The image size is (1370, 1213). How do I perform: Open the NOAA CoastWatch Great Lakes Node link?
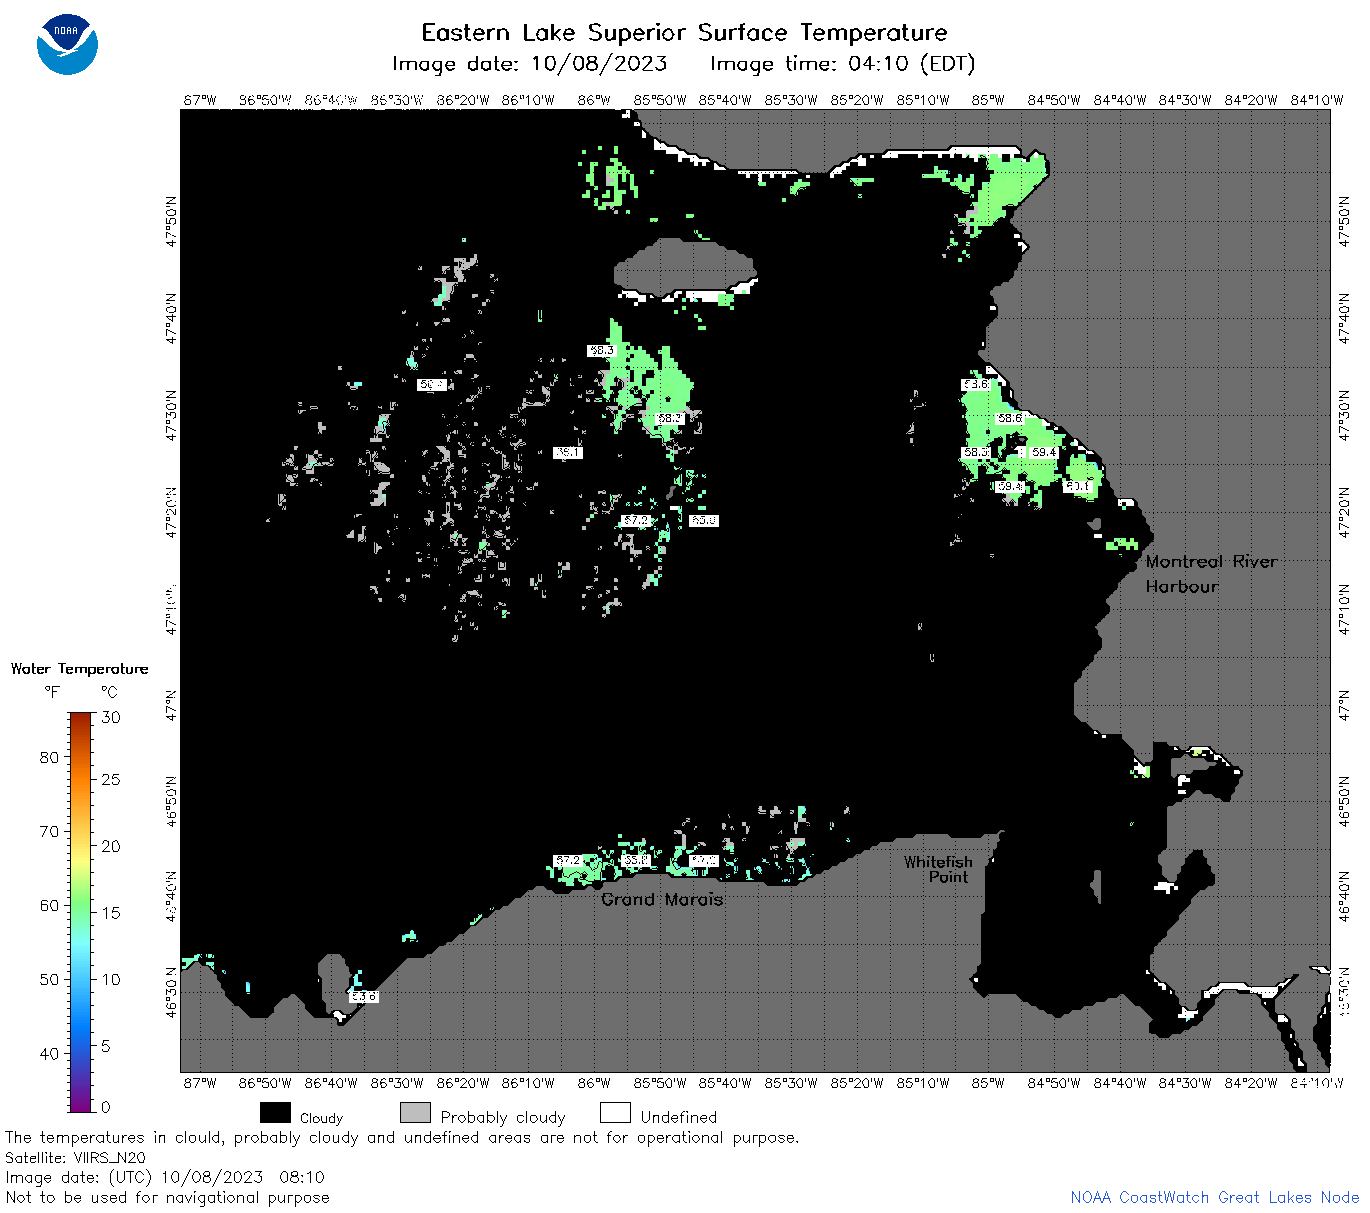click(x=1214, y=1197)
